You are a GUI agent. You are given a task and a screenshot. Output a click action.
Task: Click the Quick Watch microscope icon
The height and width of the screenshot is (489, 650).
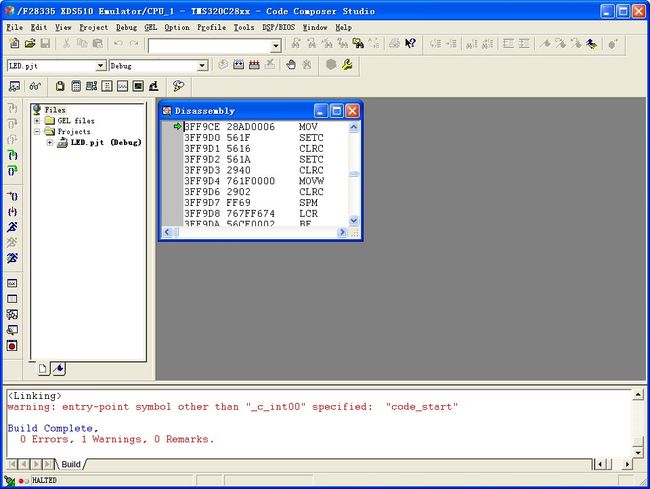click(x=154, y=86)
